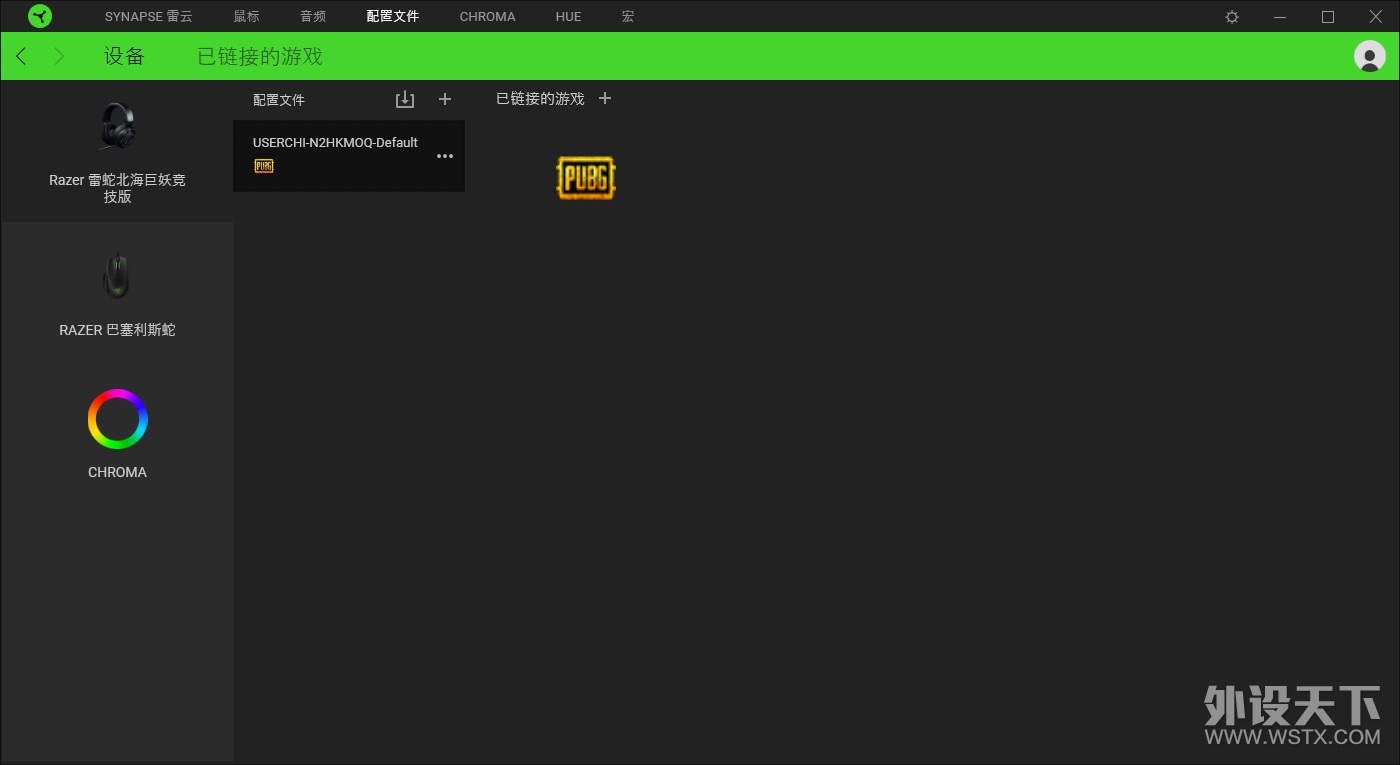Viewport: 1400px width, 765px height.
Task: Go forward with right arrow
Action: tap(59, 56)
